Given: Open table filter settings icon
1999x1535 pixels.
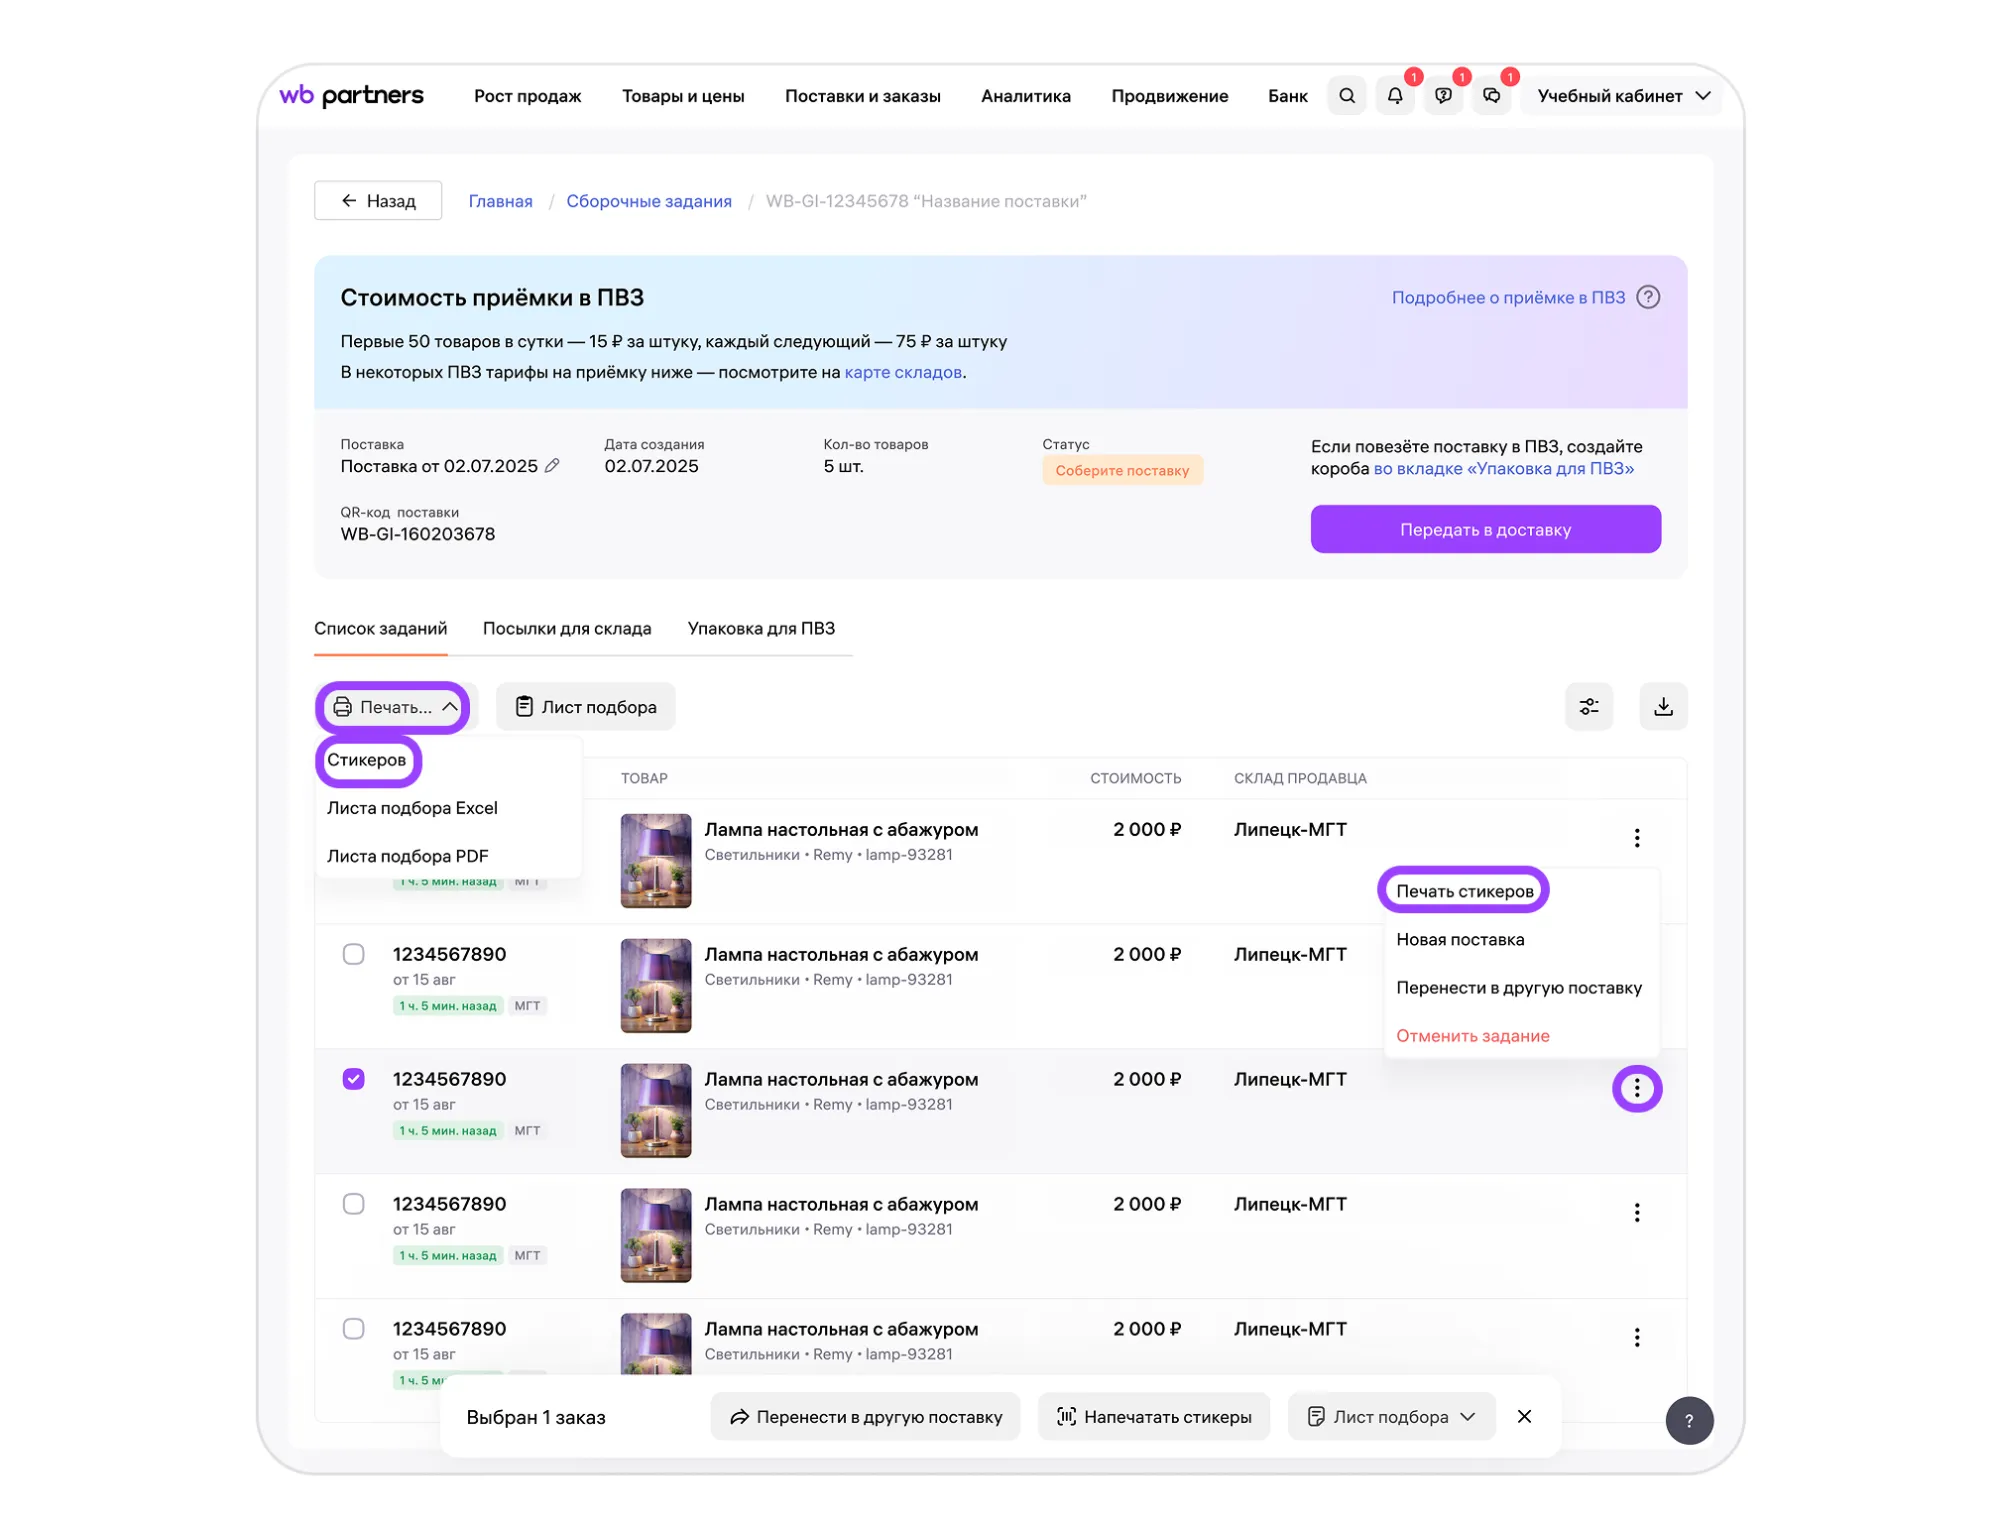Looking at the screenshot, I should (x=1588, y=707).
